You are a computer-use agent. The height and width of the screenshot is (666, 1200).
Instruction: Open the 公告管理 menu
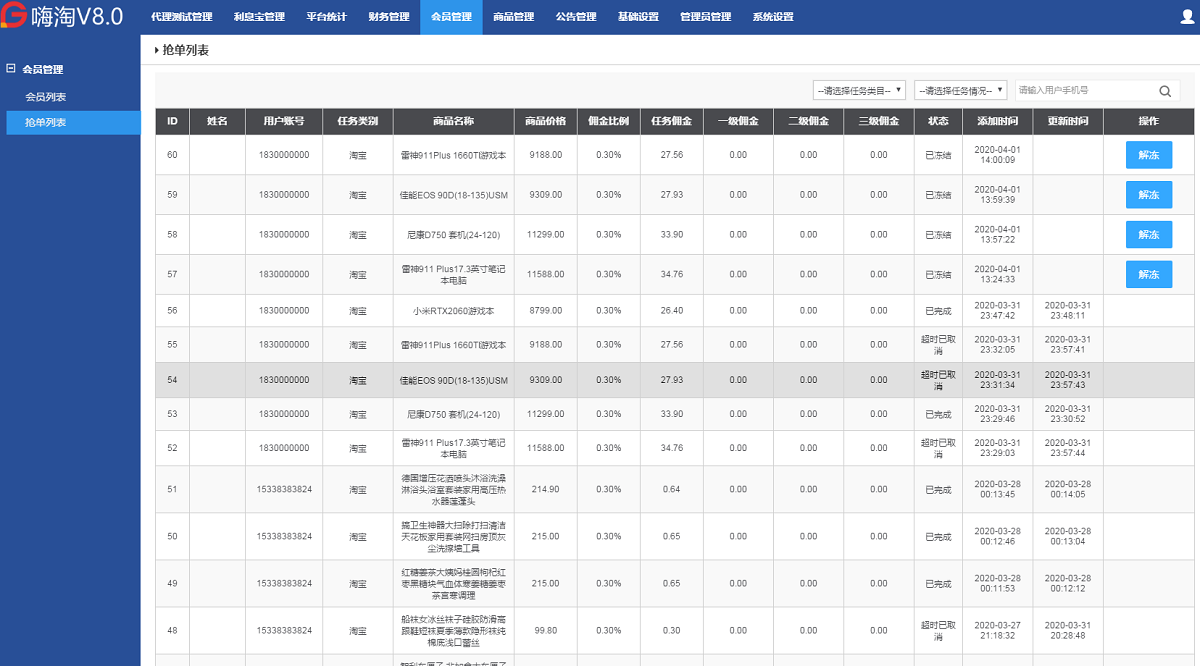[576, 16]
